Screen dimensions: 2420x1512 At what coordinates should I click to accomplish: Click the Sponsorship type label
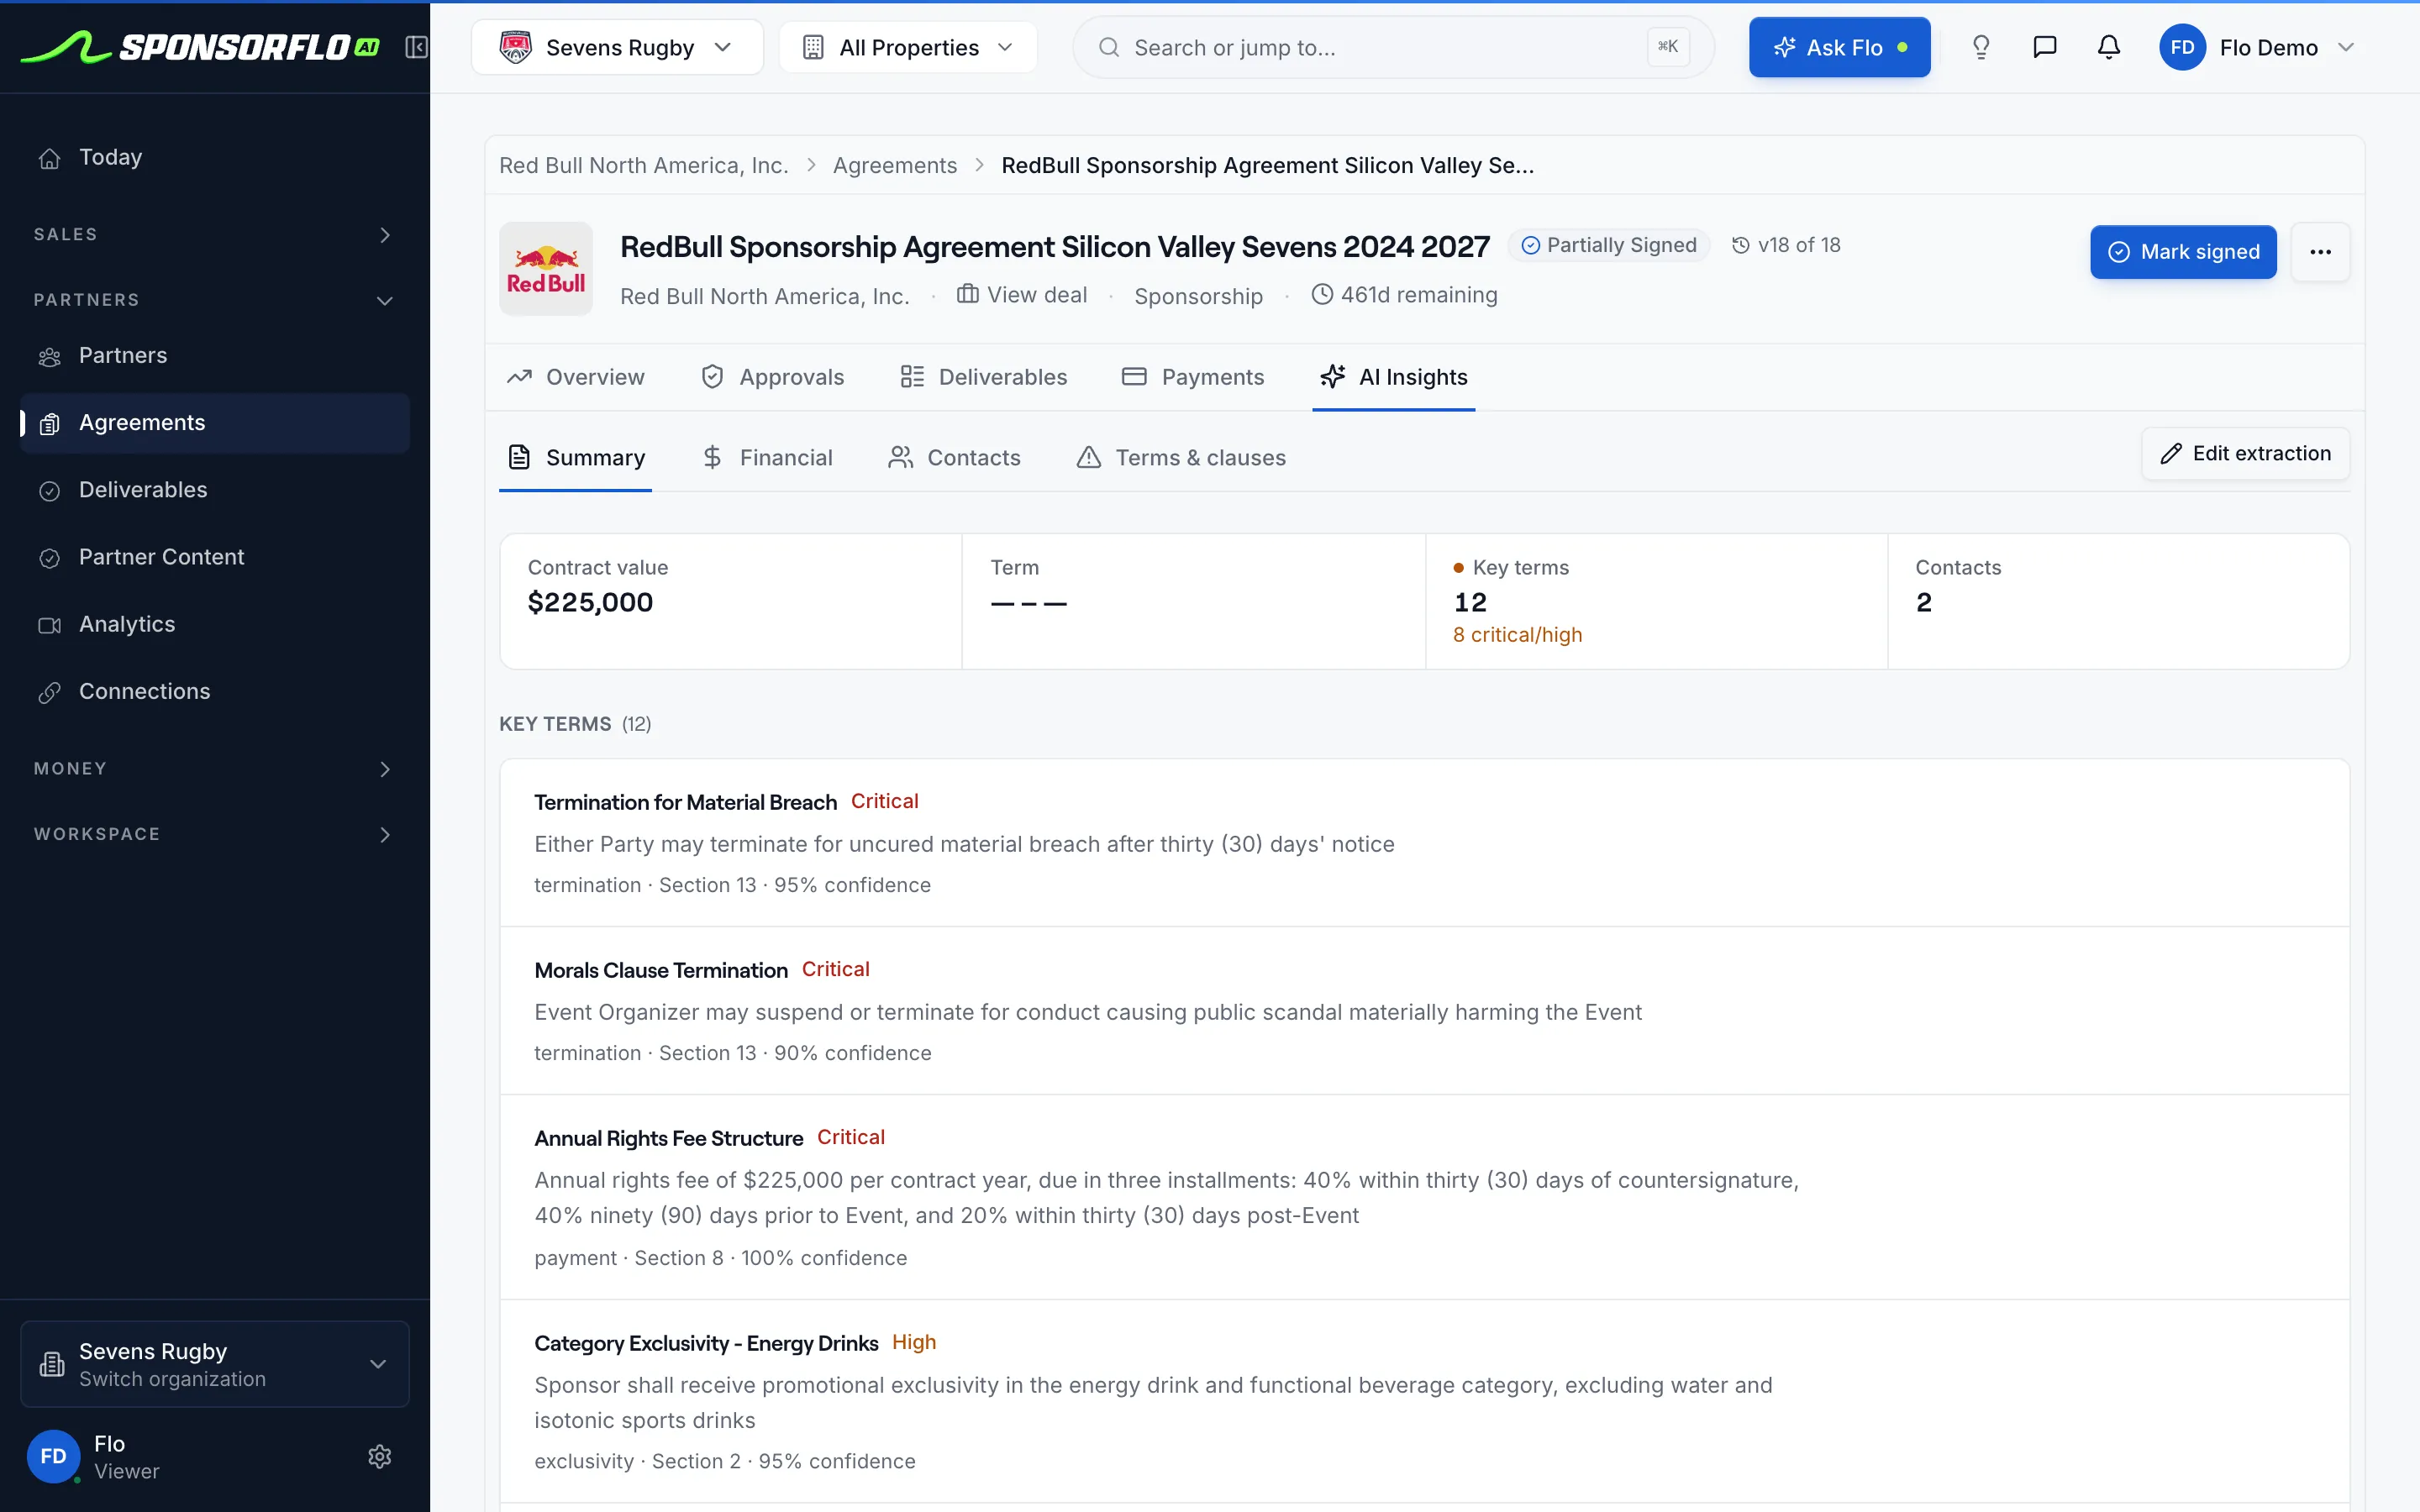pyautogui.click(x=1198, y=296)
